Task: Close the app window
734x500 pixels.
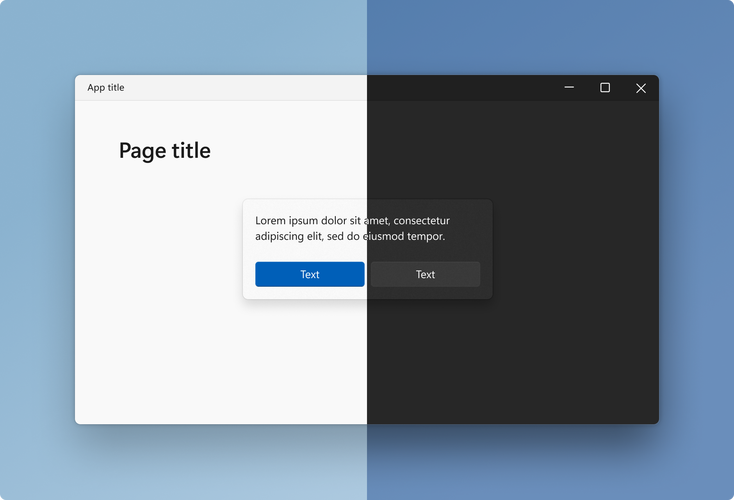Action: (641, 88)
